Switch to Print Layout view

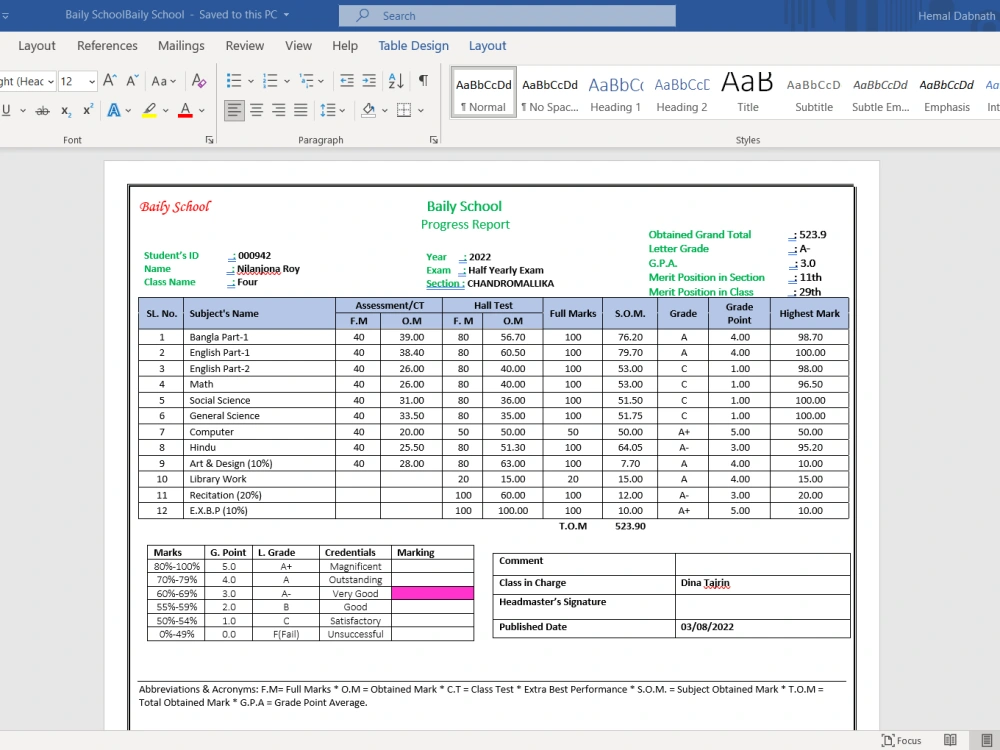pyautogui.click(x=987, y=740)
